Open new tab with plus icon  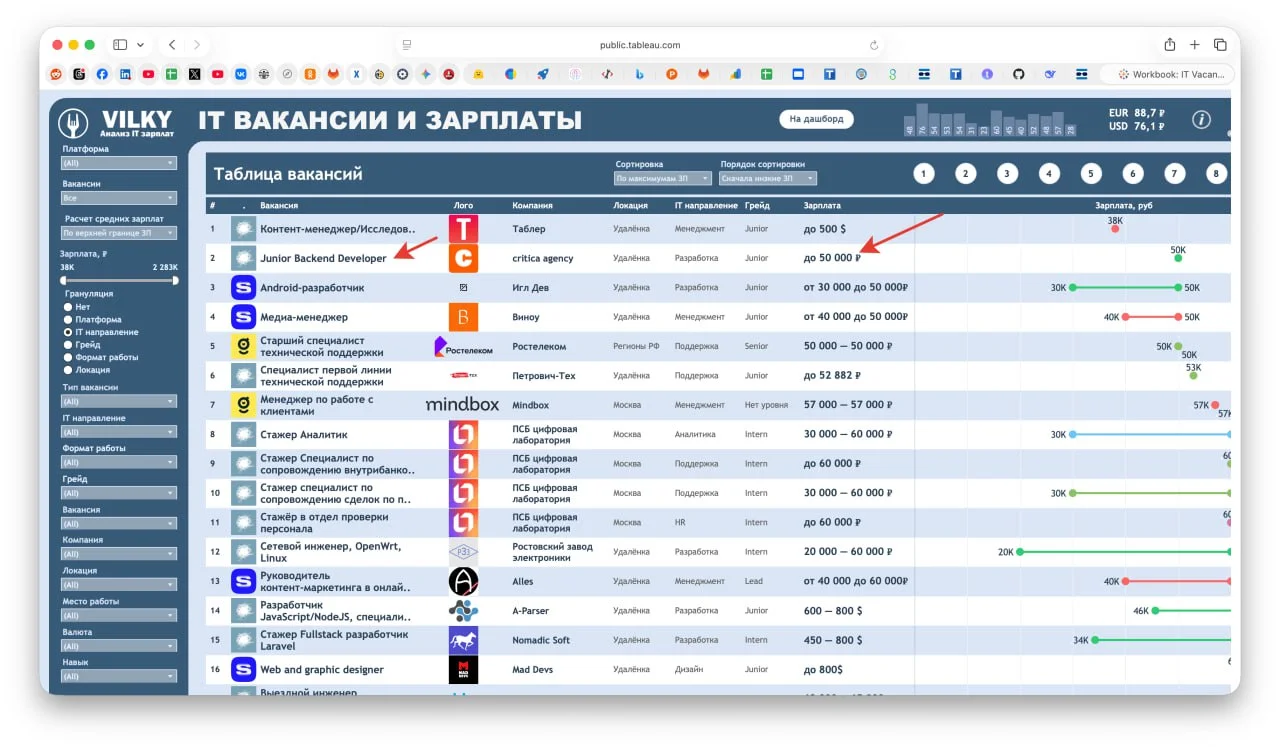(x=1195, y=45)
